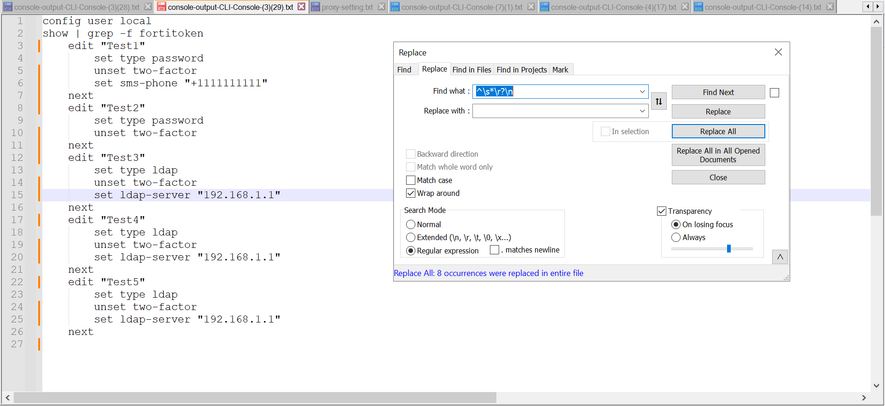
Task: Choose transparency On losing focus
Action: tap(676, 224)
